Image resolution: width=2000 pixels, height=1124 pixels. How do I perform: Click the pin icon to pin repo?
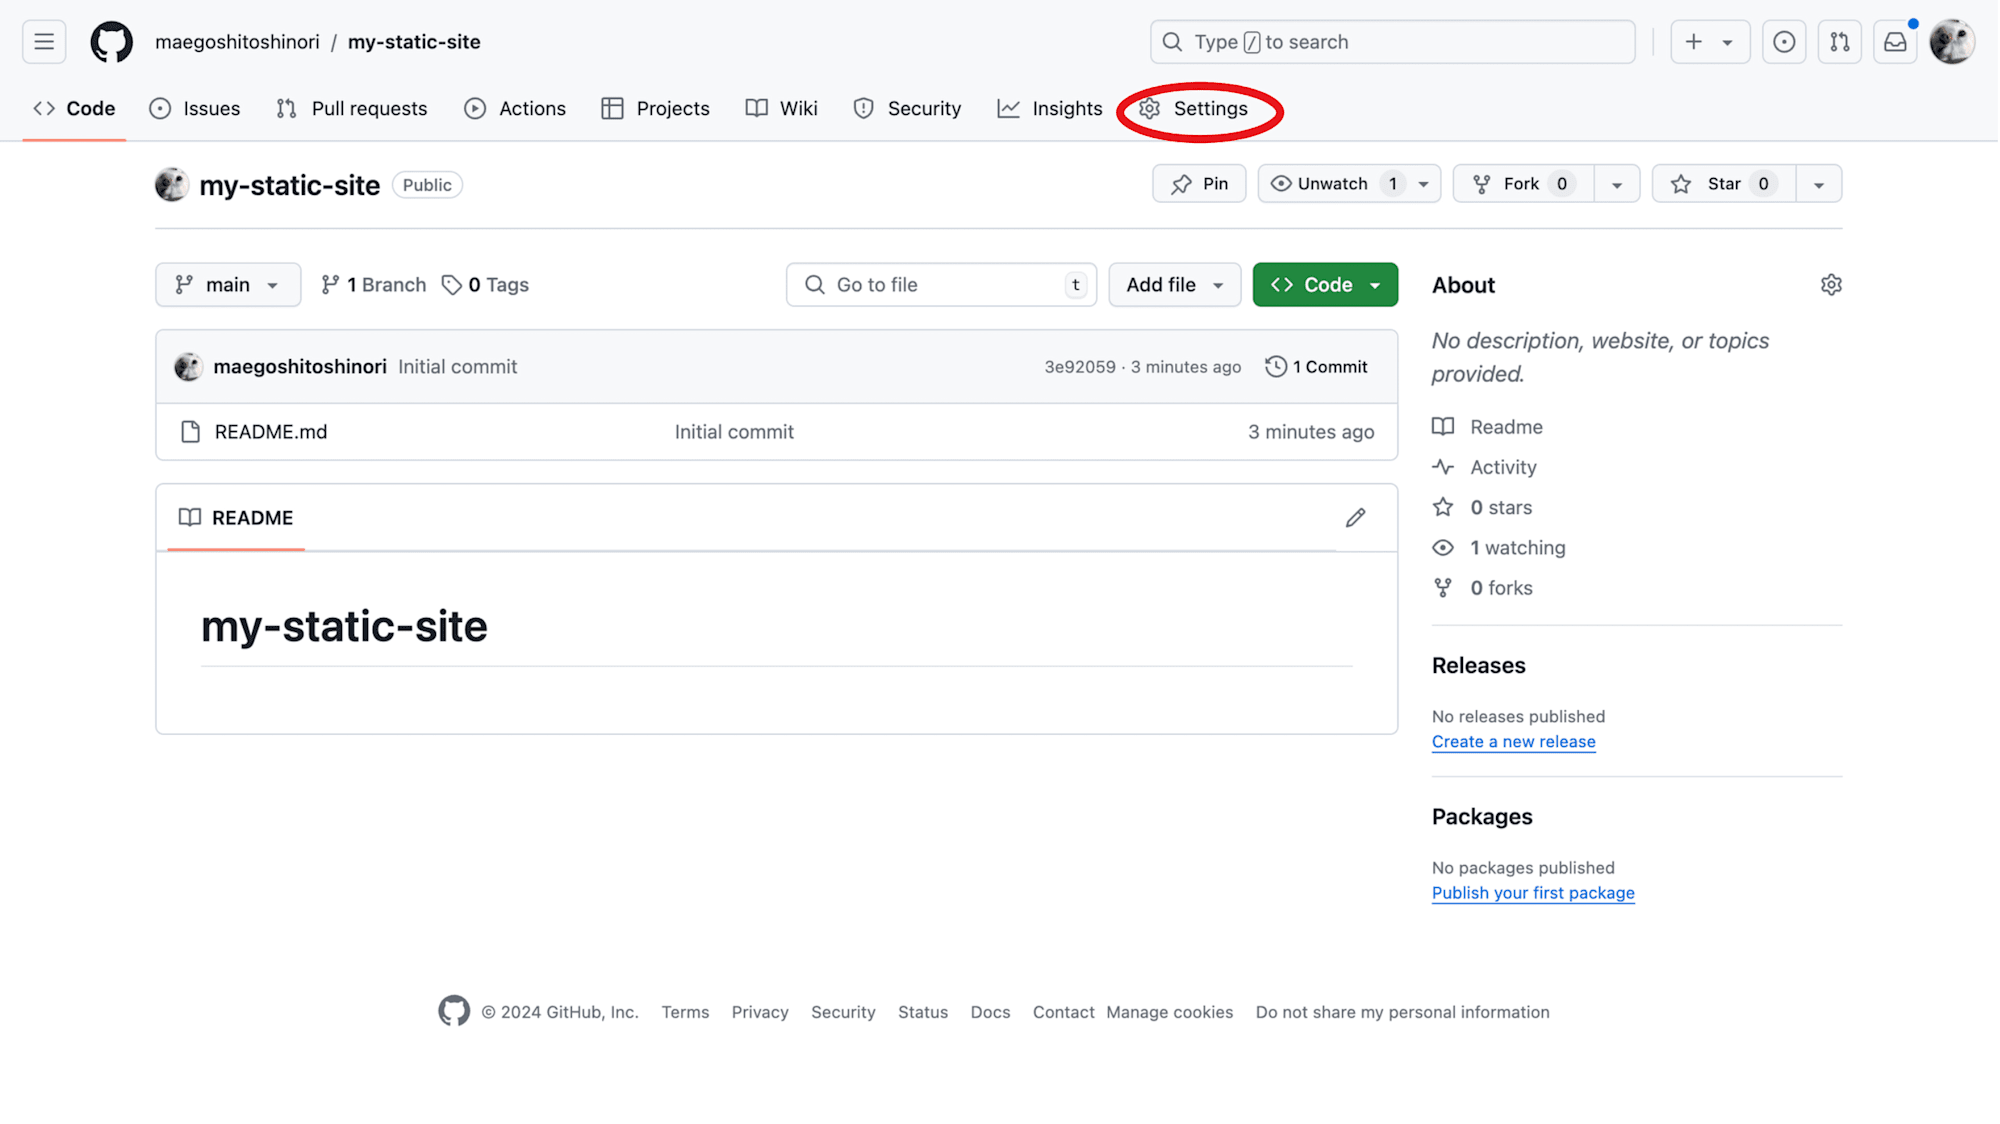[1181, 183]
